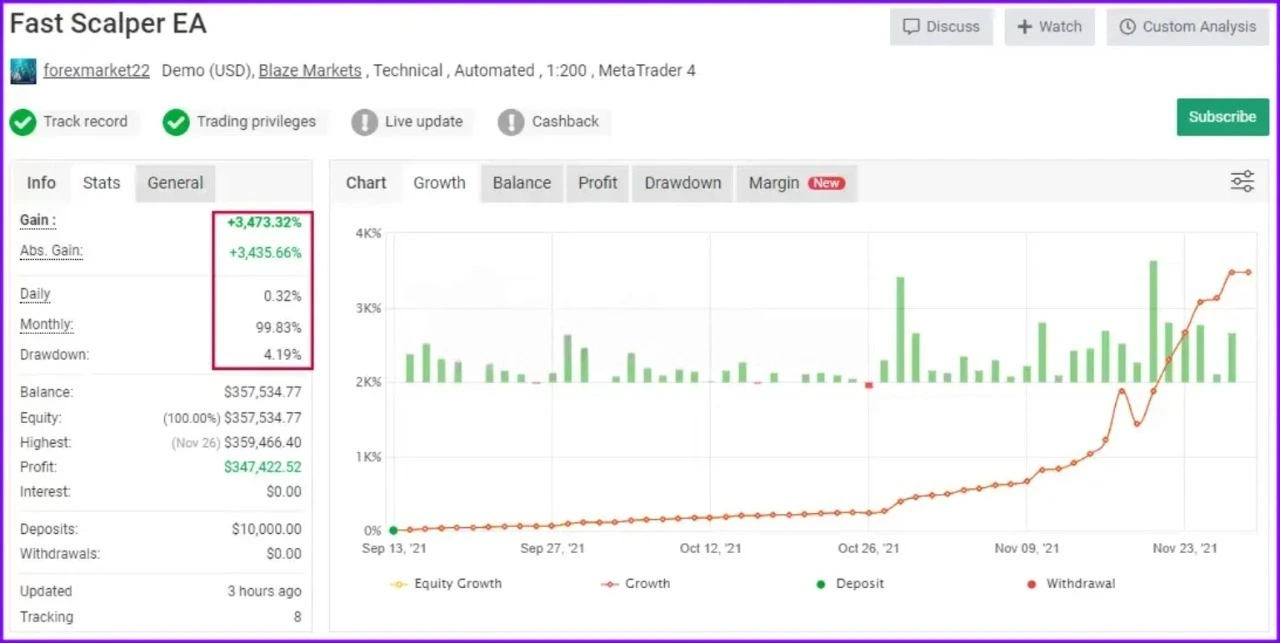Image resolution: width=1280 pixels, height=643 pixels.
Task: Switch to the Info tab
Action: [x=41, y=183]
